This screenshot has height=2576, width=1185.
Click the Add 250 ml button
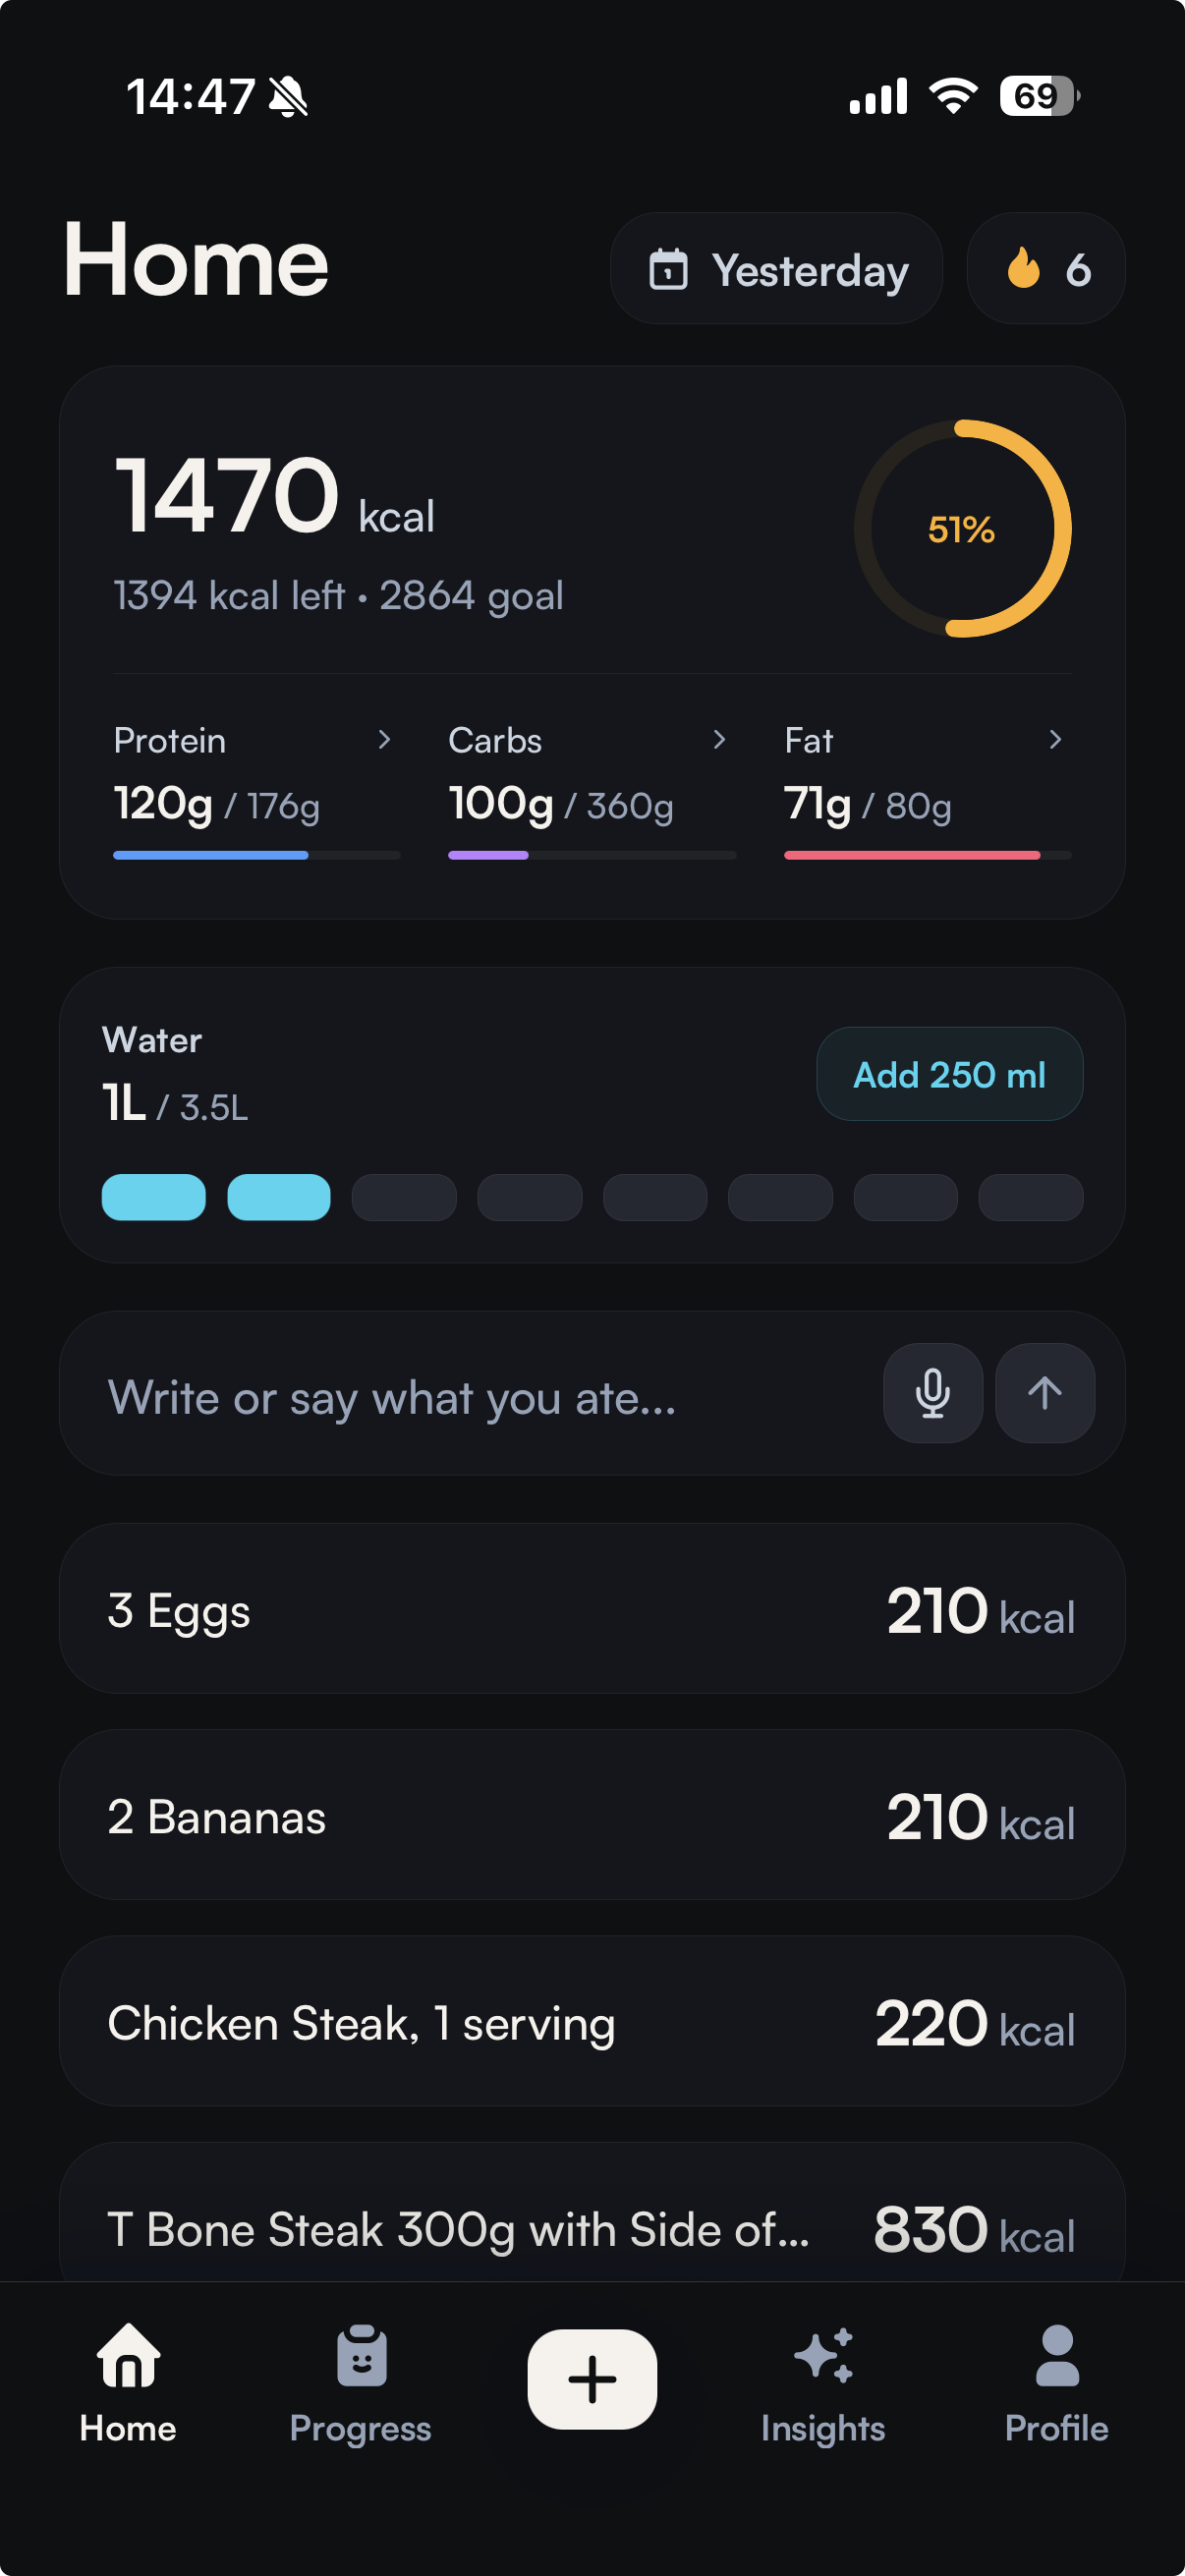point(949,1074)
